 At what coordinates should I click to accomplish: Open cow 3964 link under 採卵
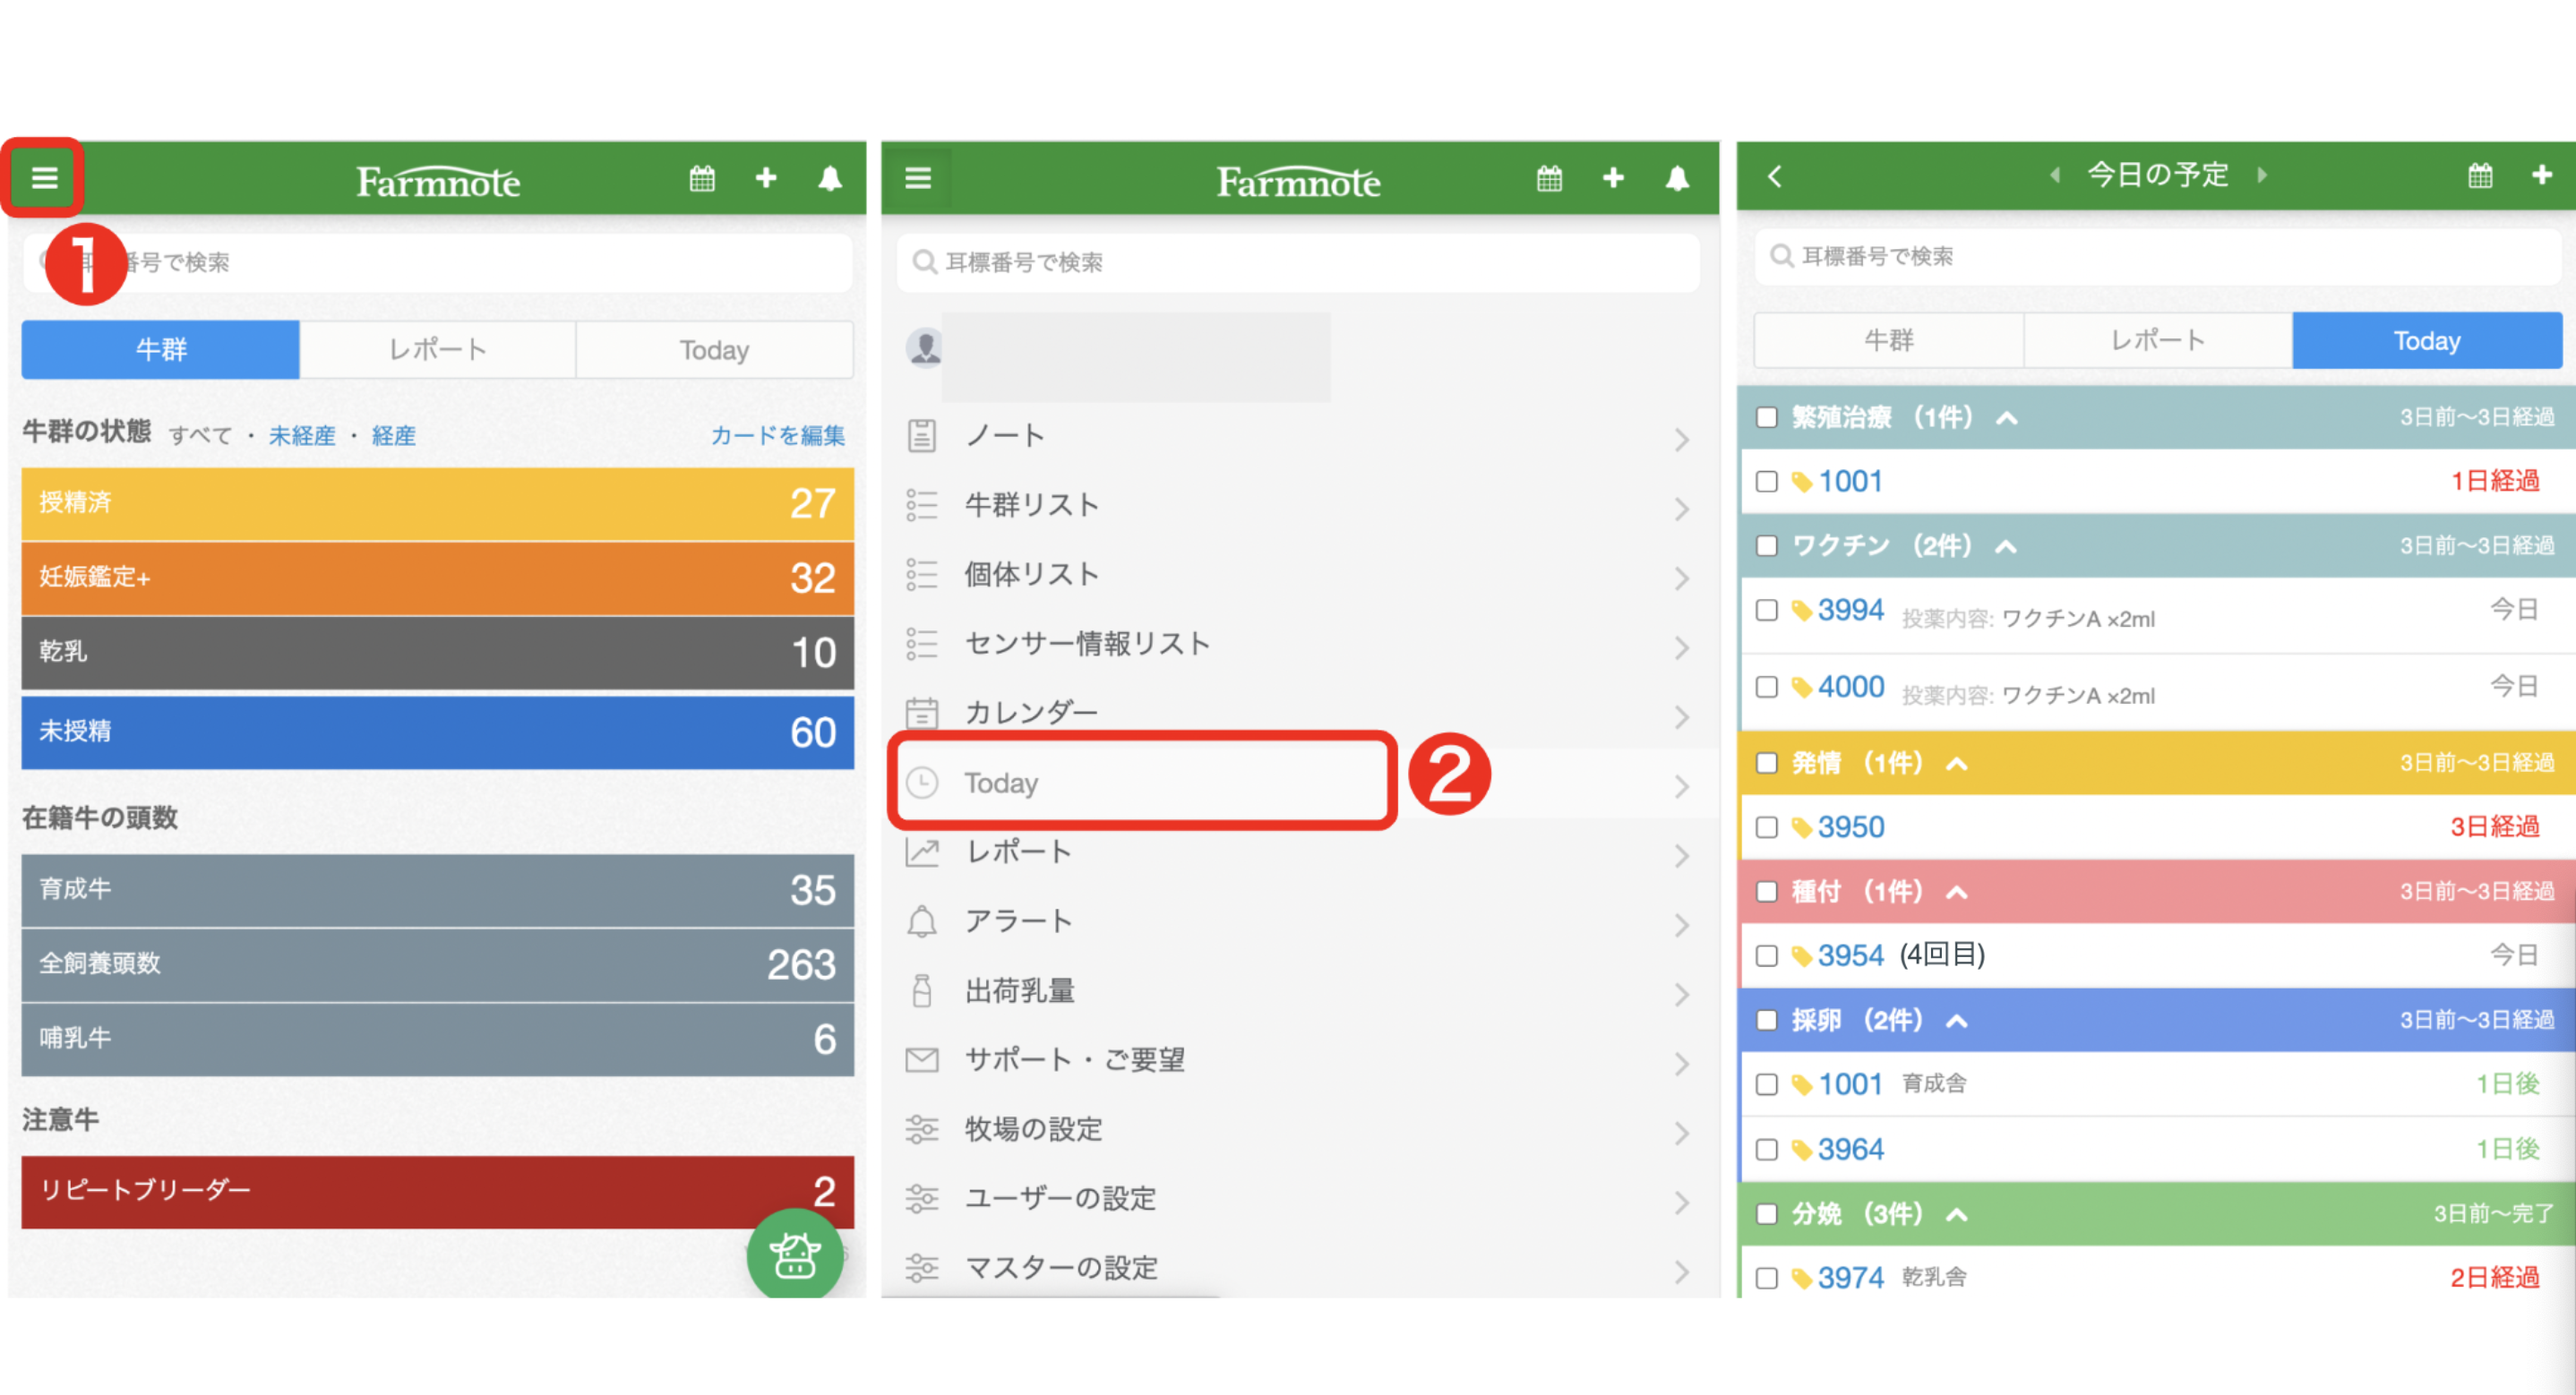point(1851,1149)
